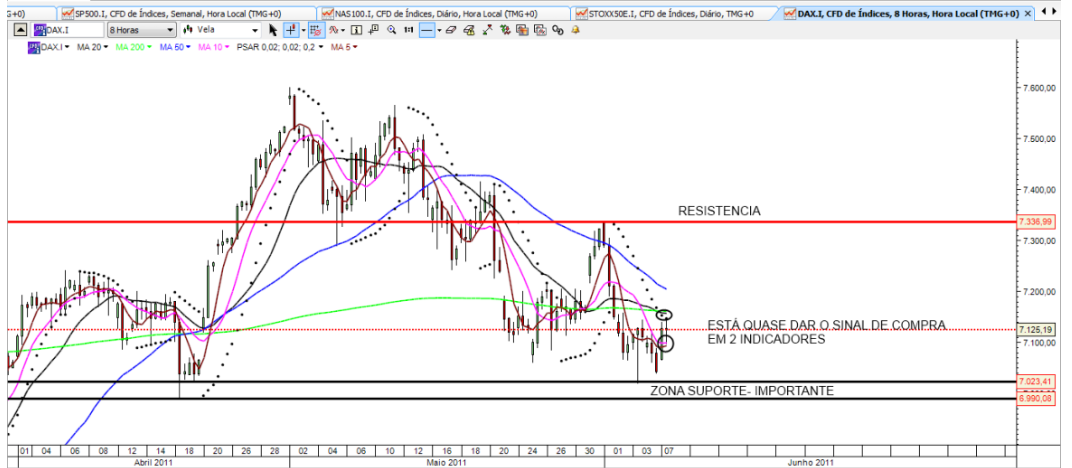Viewport: 1072px width, 468px height.
Task: Open the Vela chart type dropdown
Action: tap(221, 29)
